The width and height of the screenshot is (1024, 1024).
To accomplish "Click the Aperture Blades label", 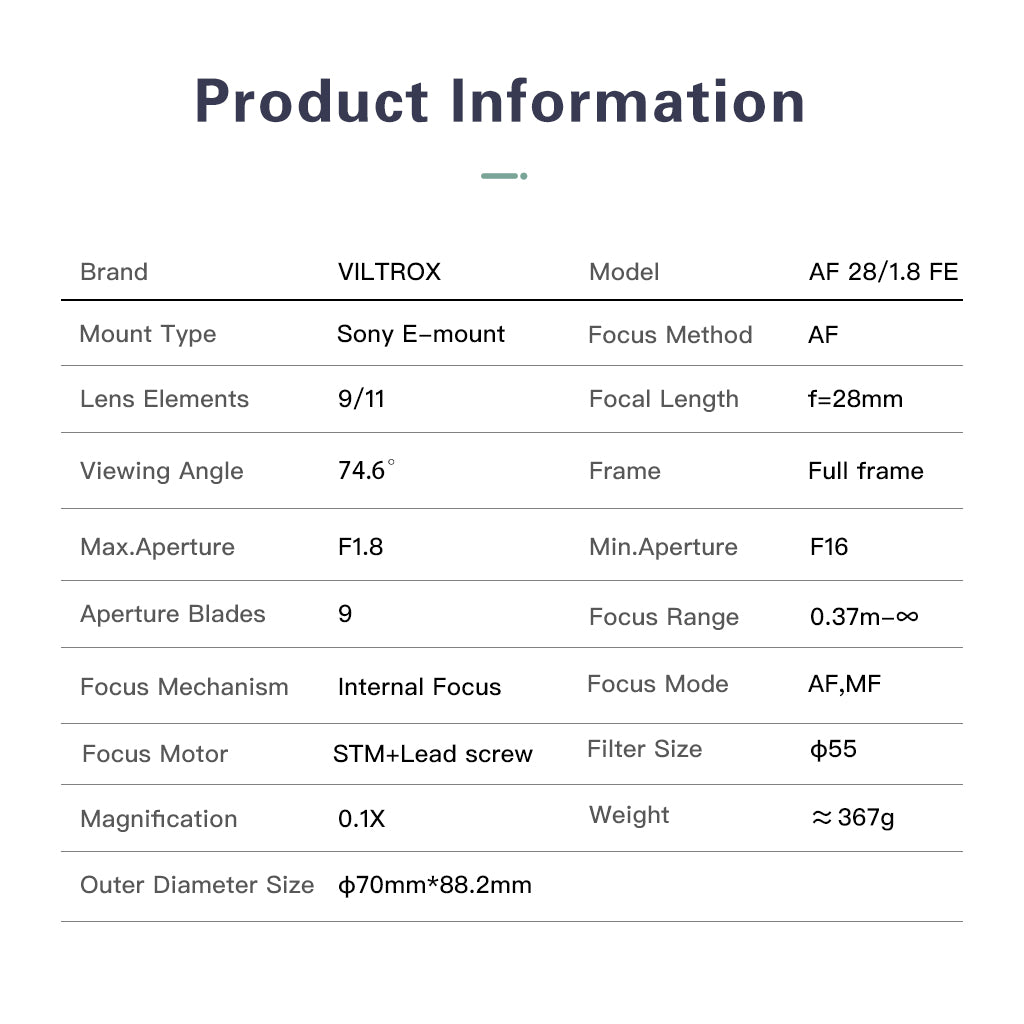I will (x=173, y=614).
